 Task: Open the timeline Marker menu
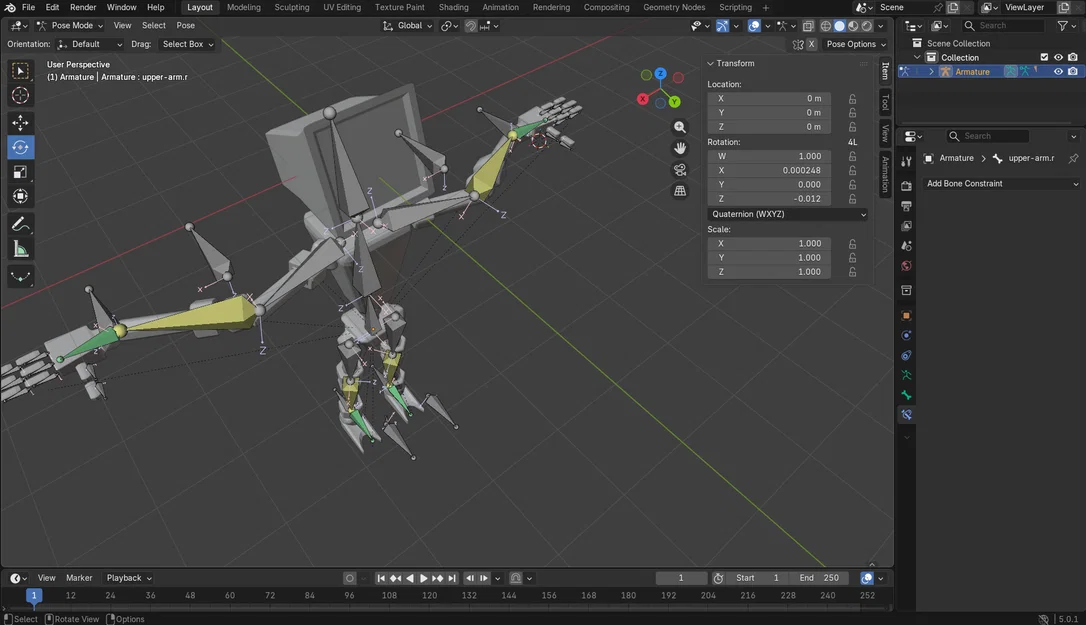[x=79, y=578]
